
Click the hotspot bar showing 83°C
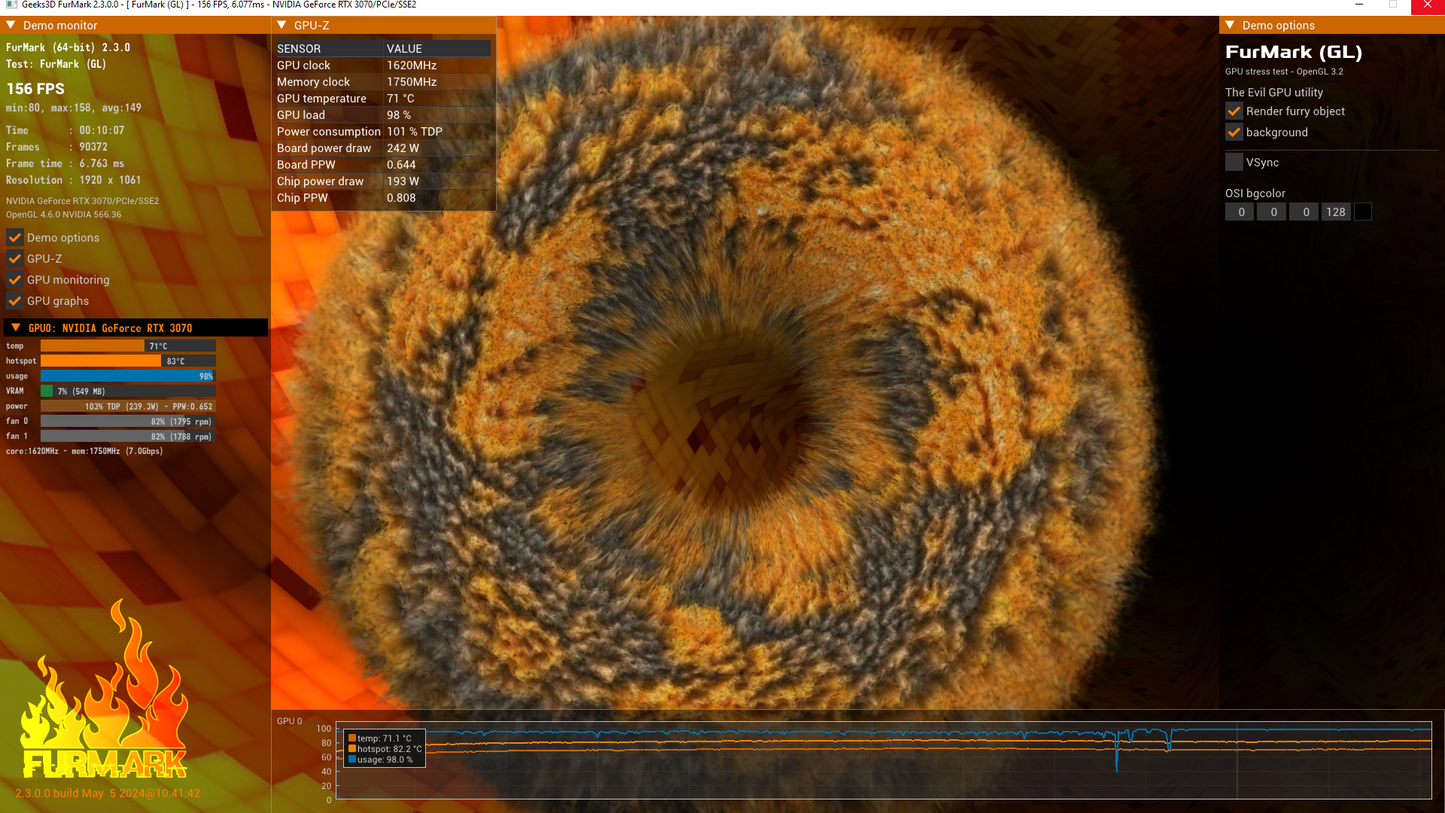(x=128, y=361)
